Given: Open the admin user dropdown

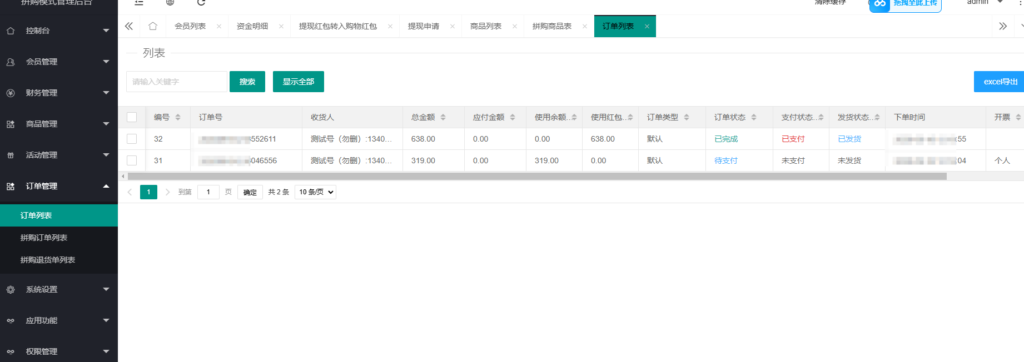Looking at the screenshot, I should pos(985,3).
